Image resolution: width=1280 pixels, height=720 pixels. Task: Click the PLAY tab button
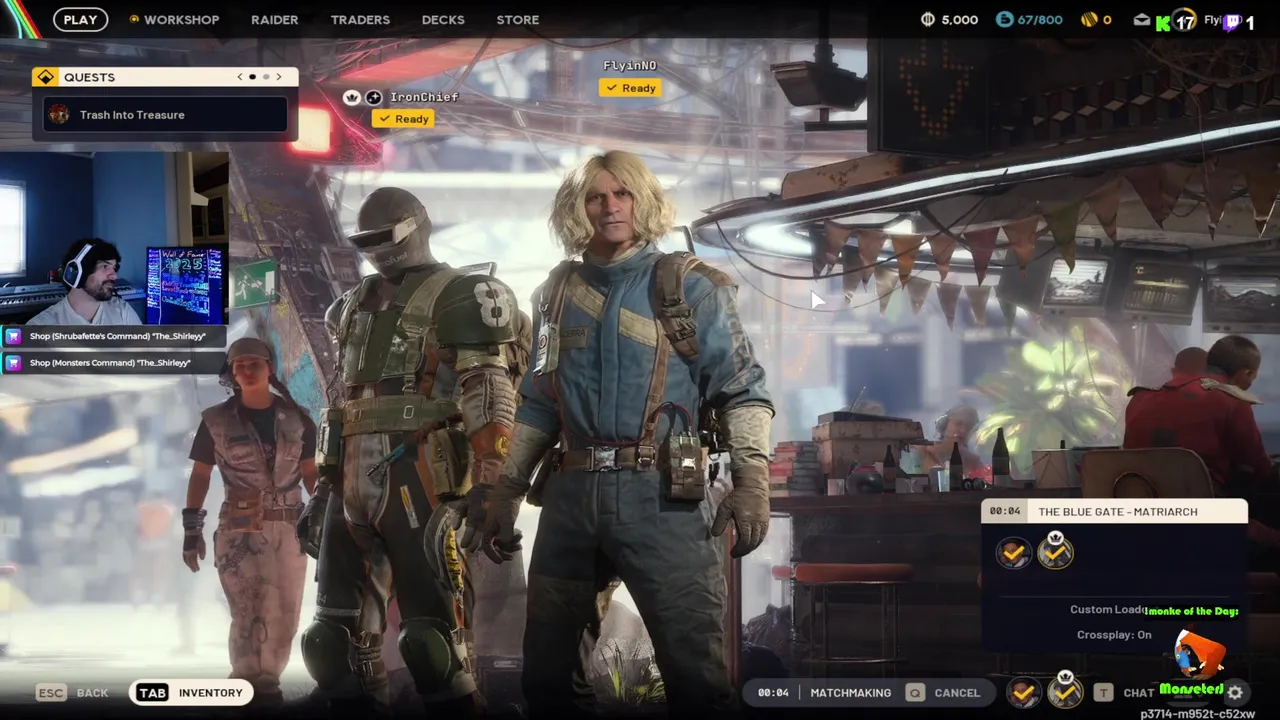coord(80,19)
